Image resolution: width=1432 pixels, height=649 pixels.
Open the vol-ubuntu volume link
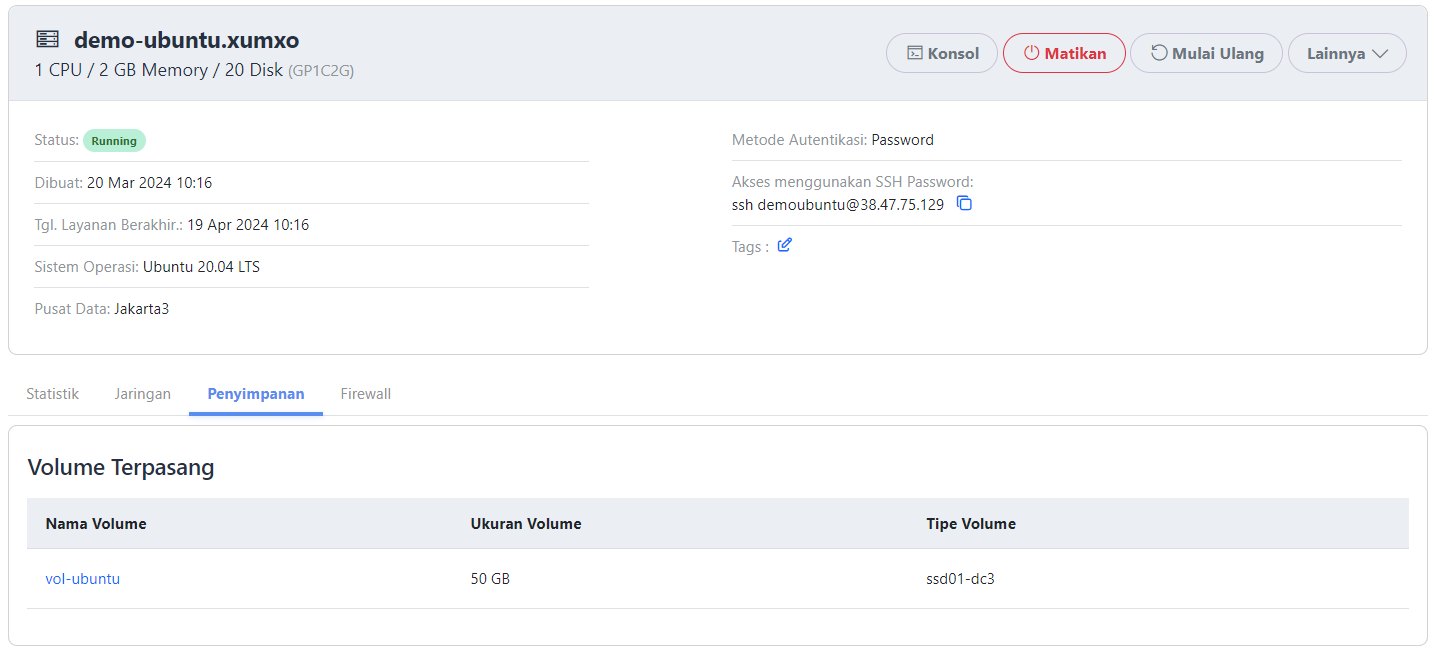point(82,578)
